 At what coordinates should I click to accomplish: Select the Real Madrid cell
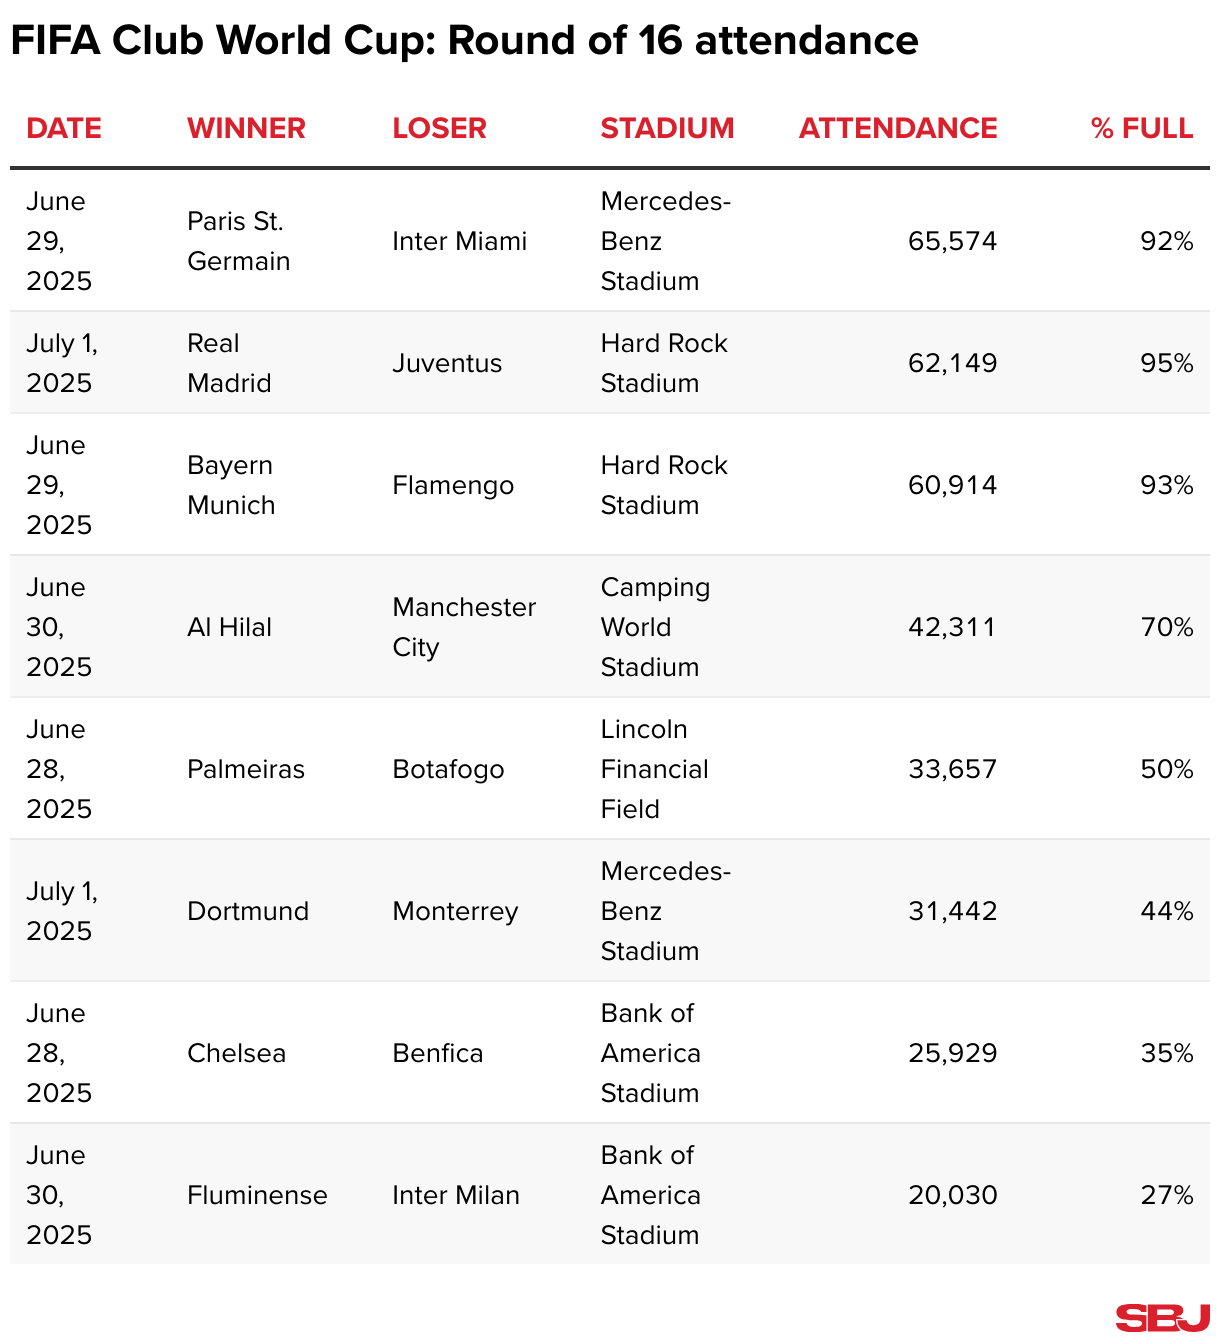229,363
